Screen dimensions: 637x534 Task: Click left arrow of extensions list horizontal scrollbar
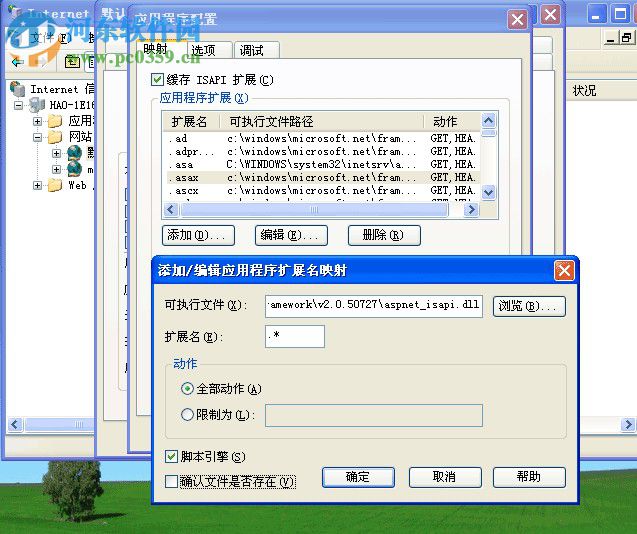[x=171, y=210]
